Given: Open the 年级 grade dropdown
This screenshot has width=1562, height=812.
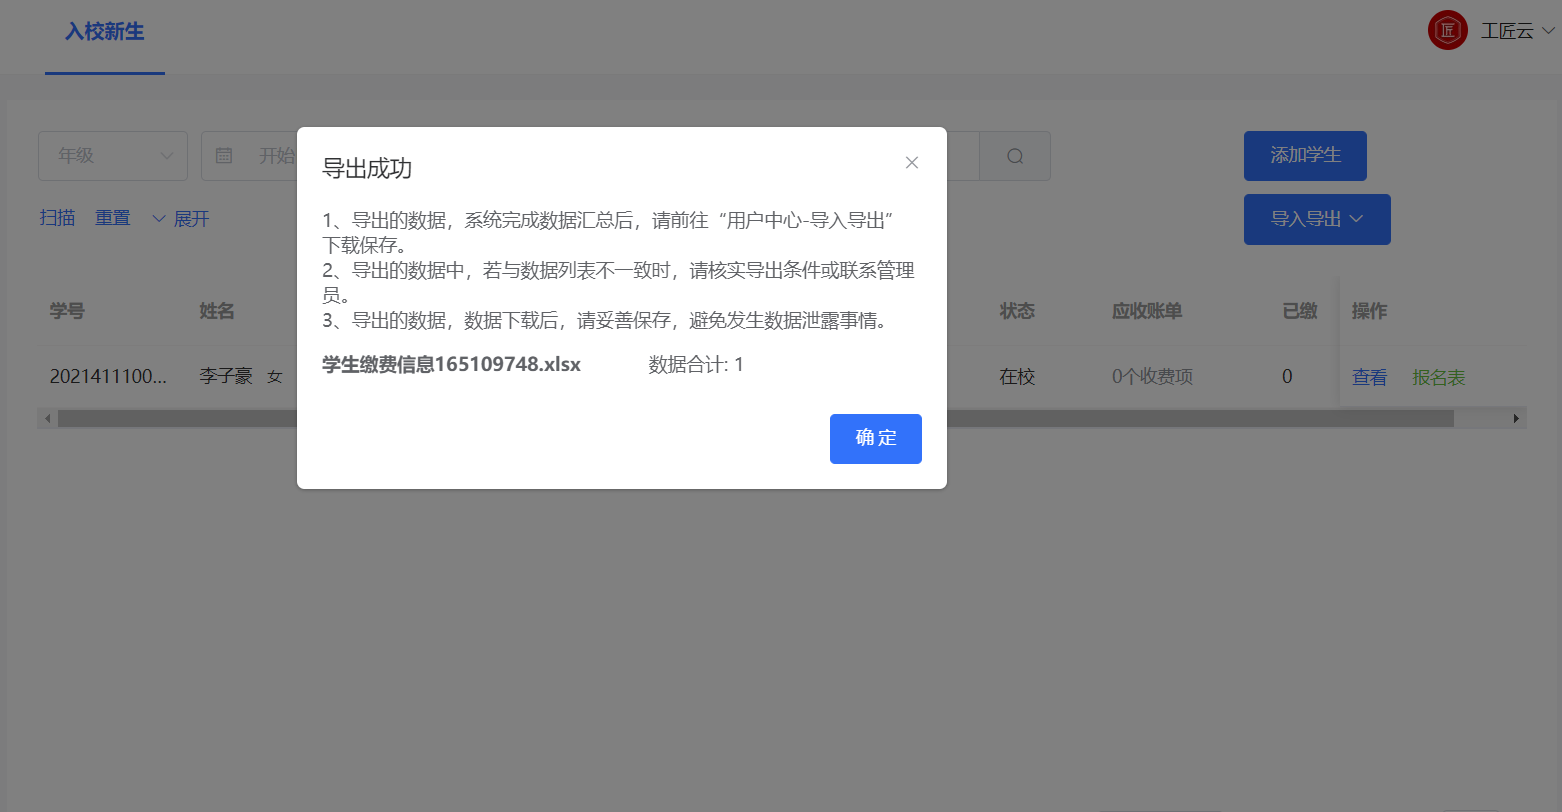Looking at the screenshot, I should coord(112,156).
